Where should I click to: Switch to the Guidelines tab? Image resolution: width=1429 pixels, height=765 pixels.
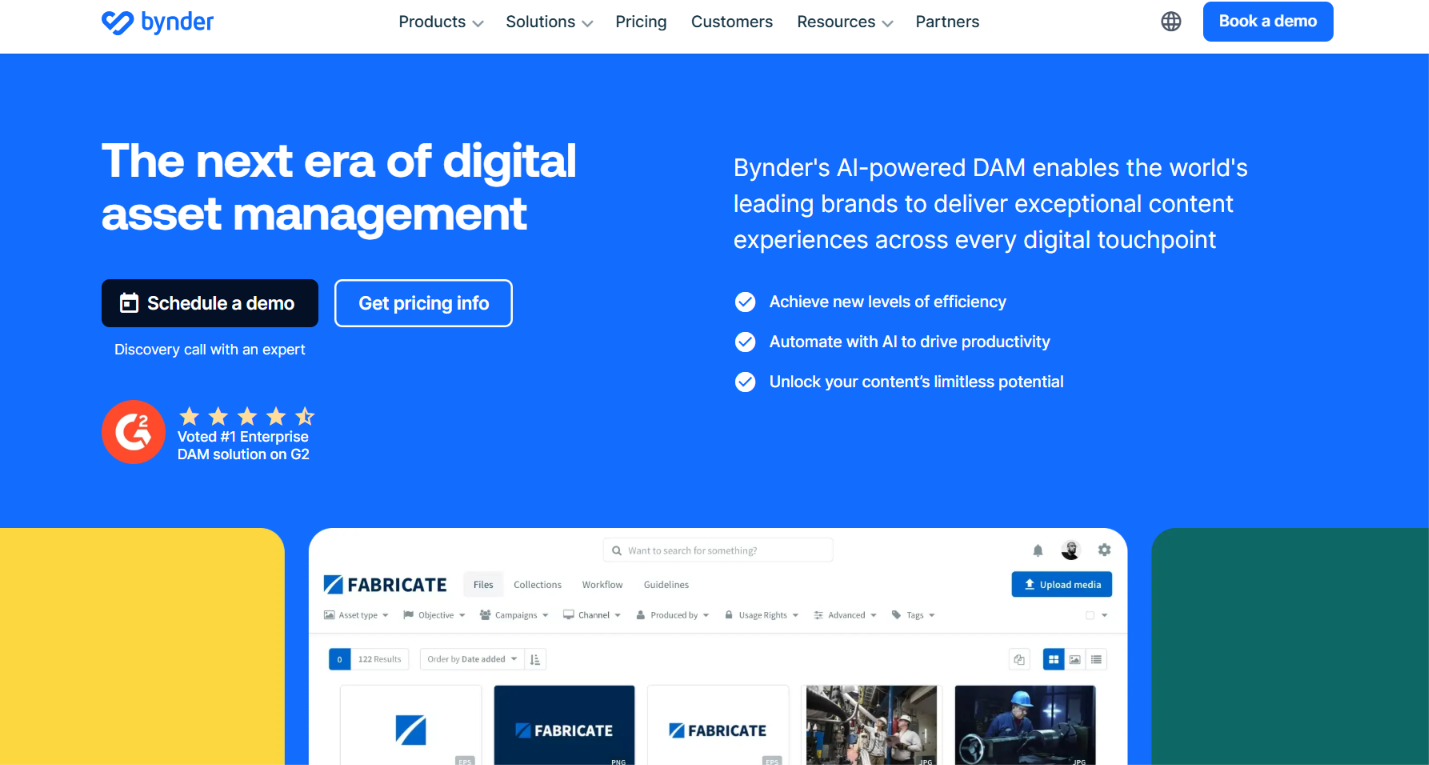(666, 585)
